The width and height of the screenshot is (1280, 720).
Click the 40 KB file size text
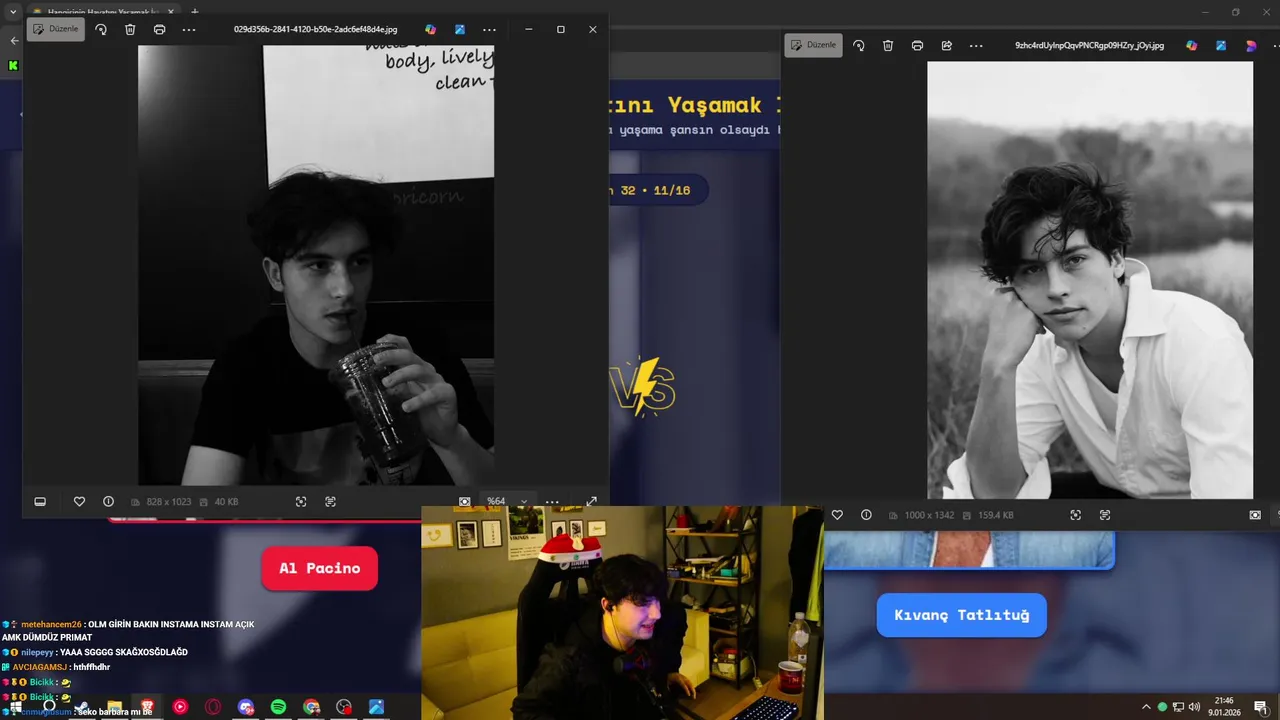[226, 502]
